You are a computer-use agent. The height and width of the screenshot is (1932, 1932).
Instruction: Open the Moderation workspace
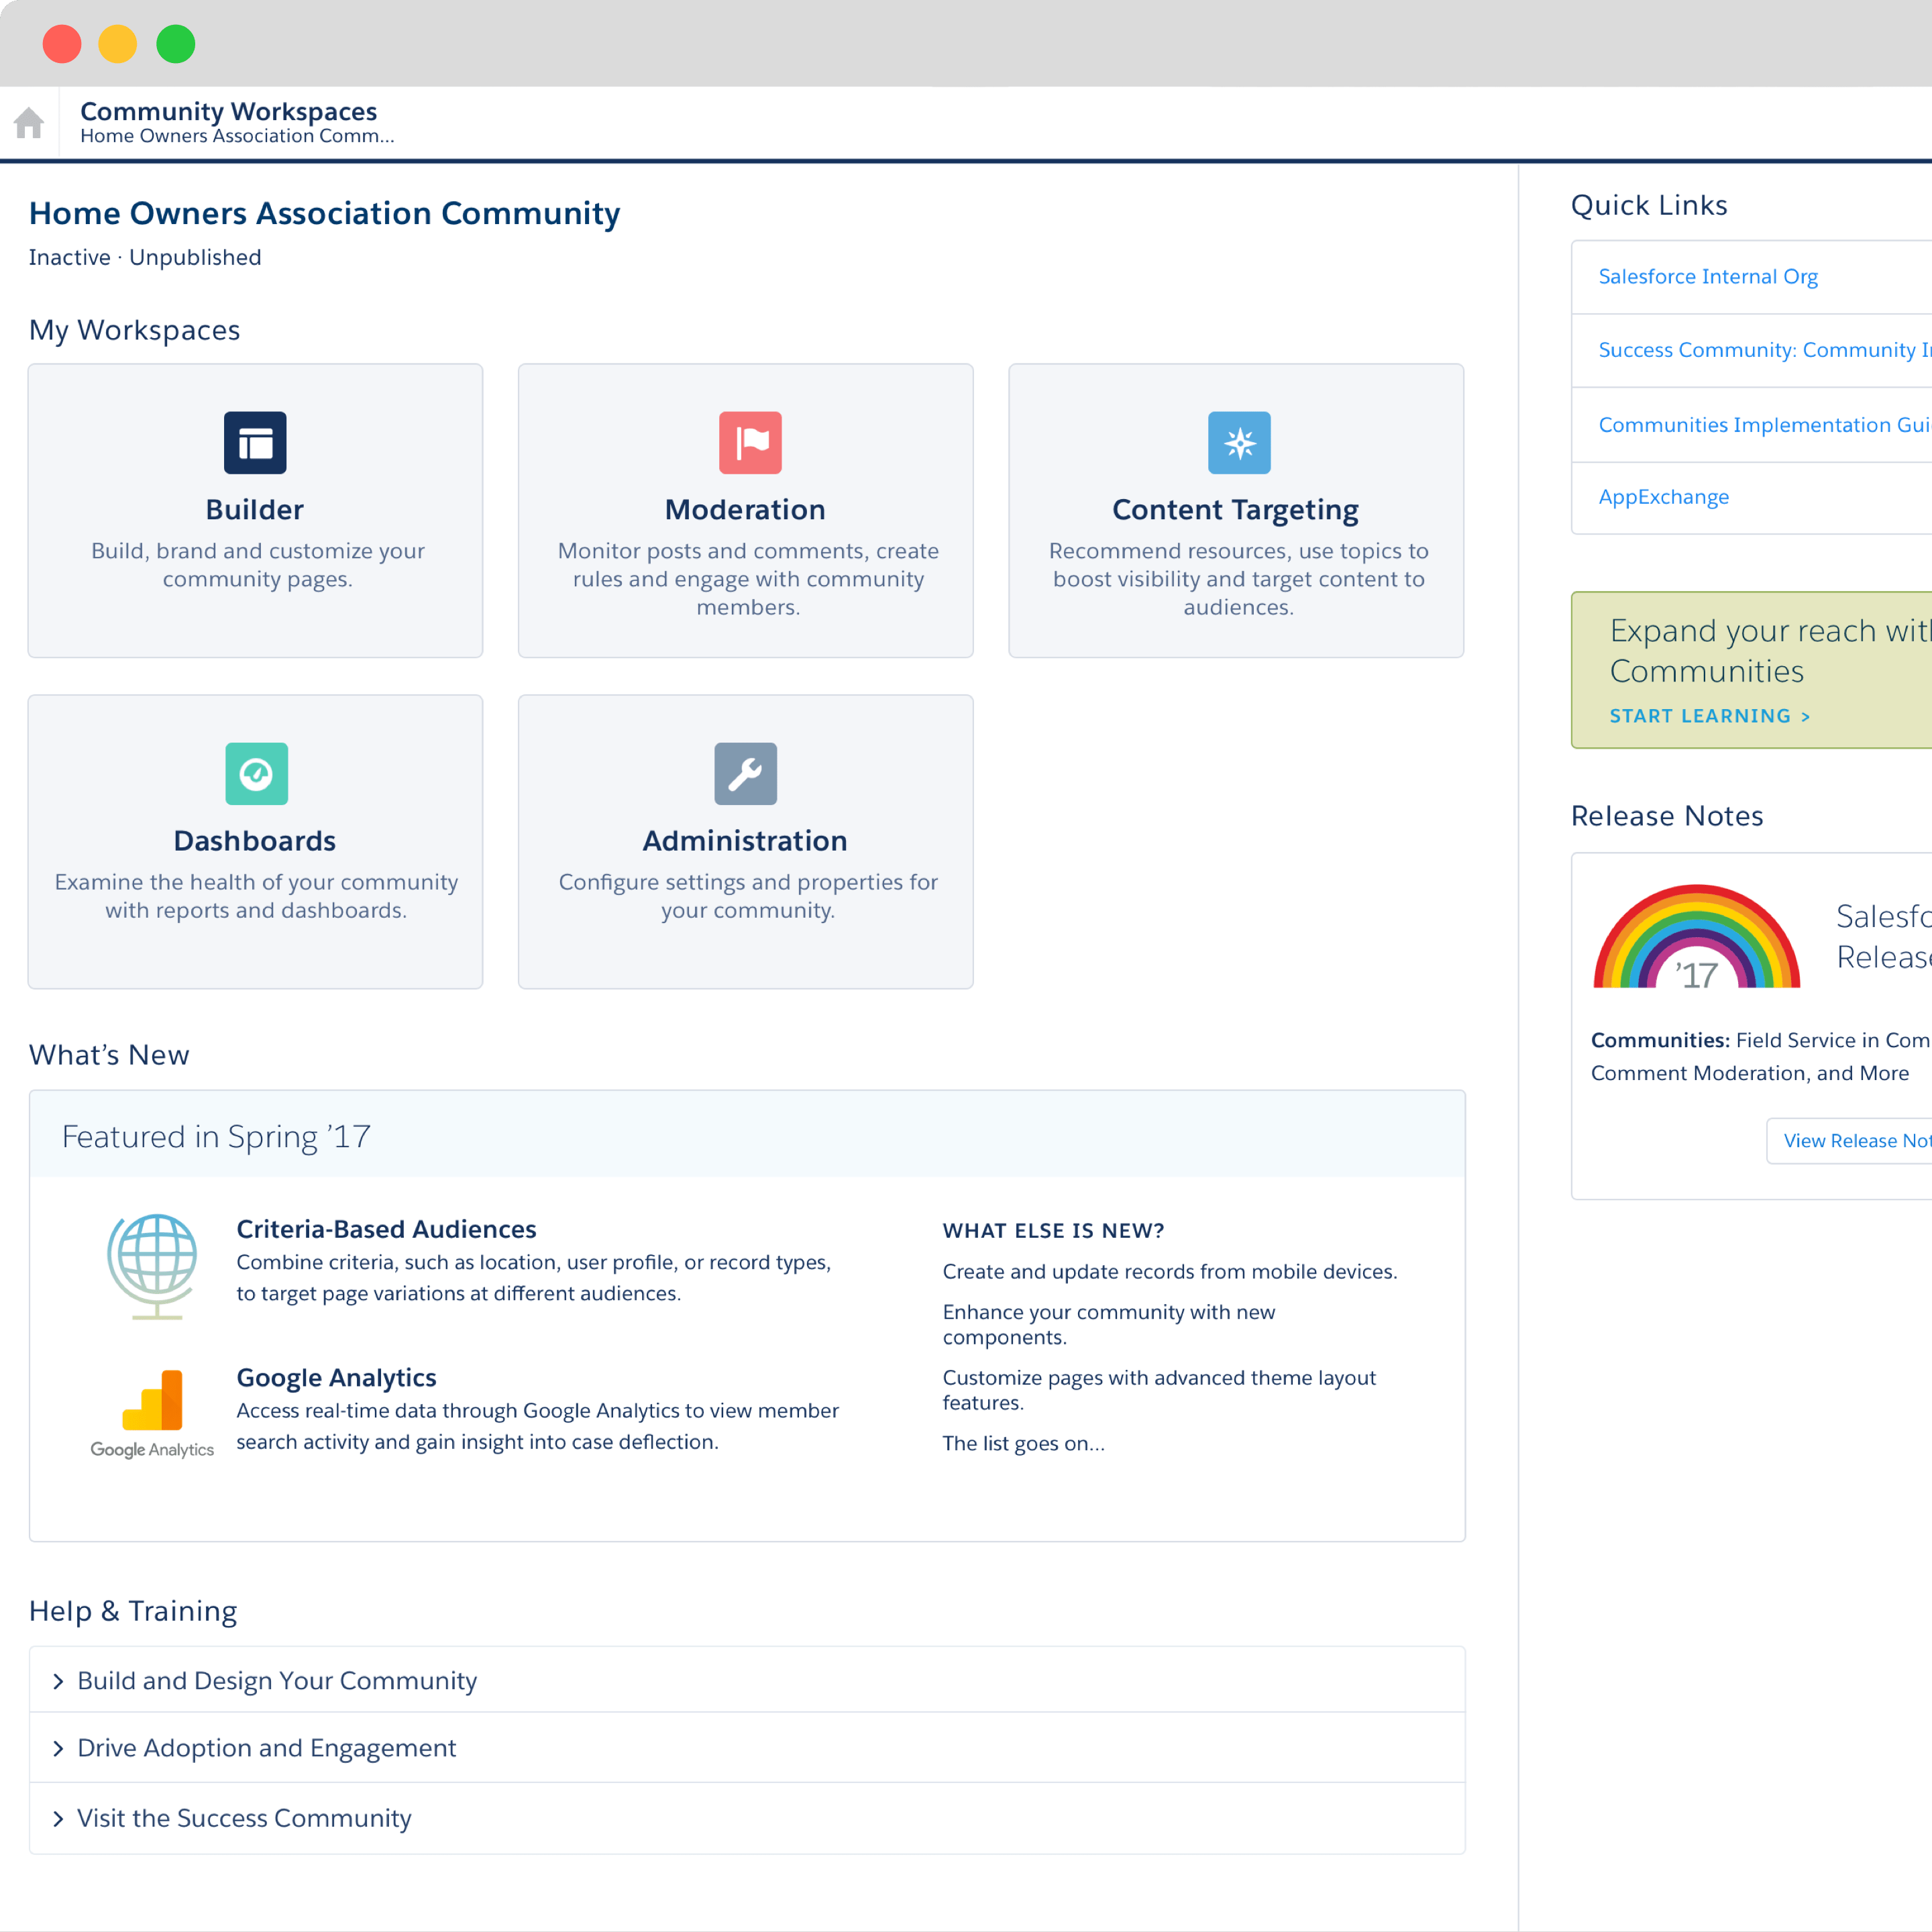[x=745, y=508]
